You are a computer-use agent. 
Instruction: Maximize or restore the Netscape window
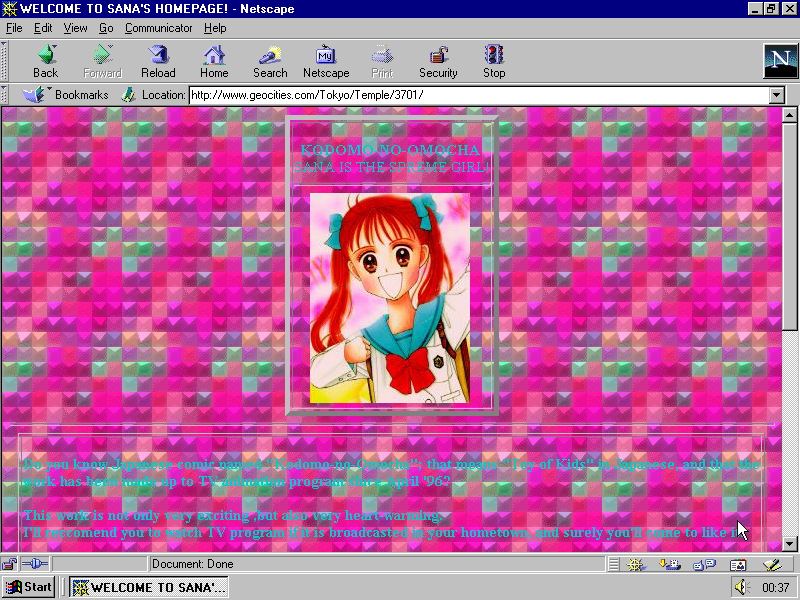click(770, 9)
